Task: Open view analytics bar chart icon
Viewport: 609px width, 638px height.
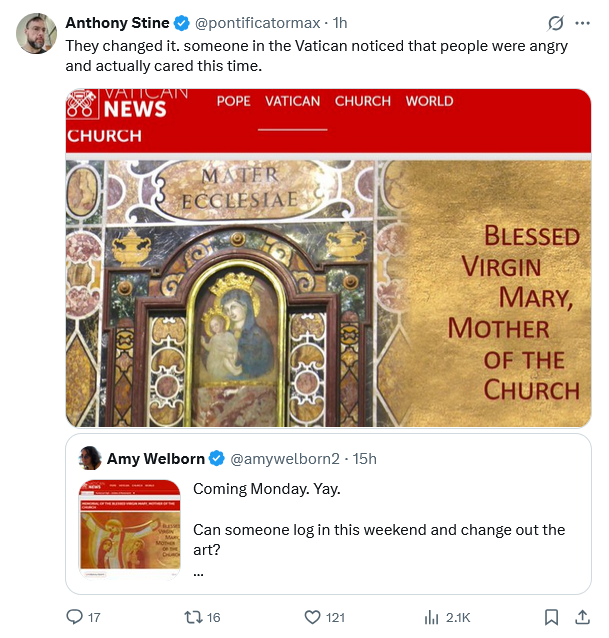Action: (432, 617)
